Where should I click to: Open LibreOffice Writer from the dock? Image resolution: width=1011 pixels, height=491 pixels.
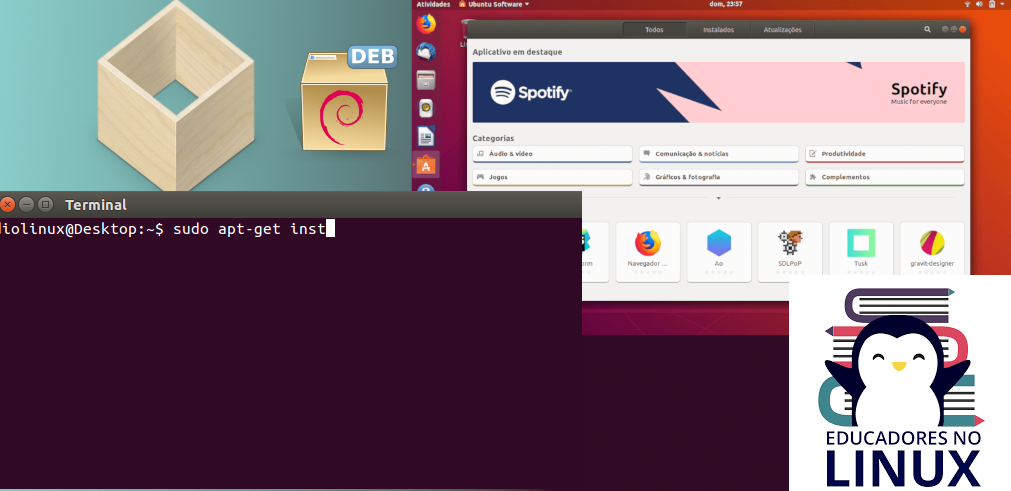[426, 136]
